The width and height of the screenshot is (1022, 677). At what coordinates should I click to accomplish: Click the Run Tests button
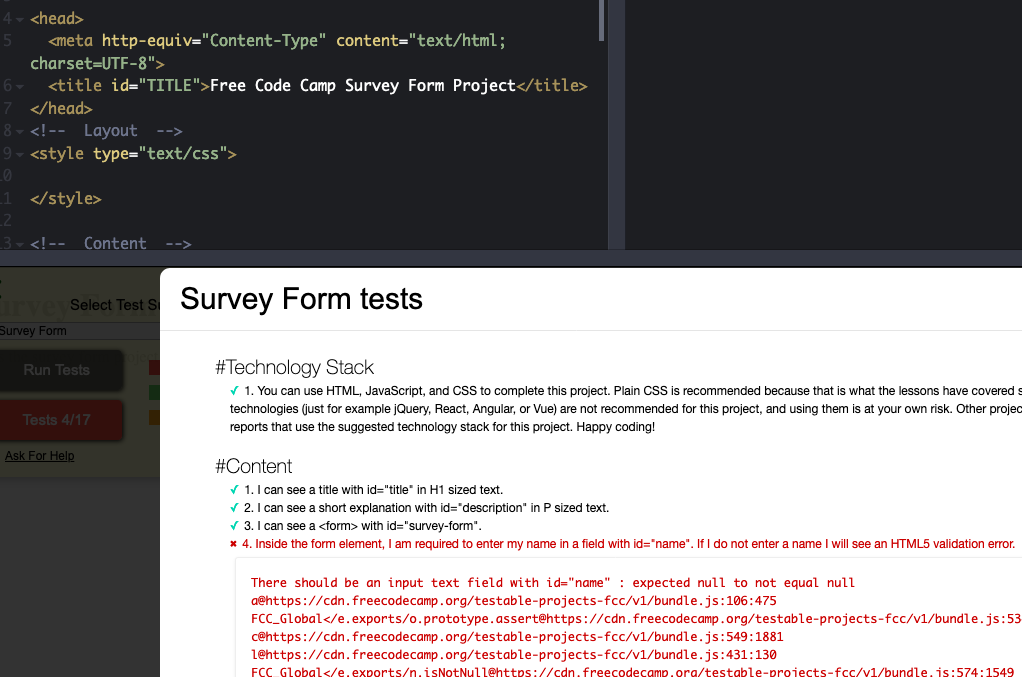coord(55,370)
